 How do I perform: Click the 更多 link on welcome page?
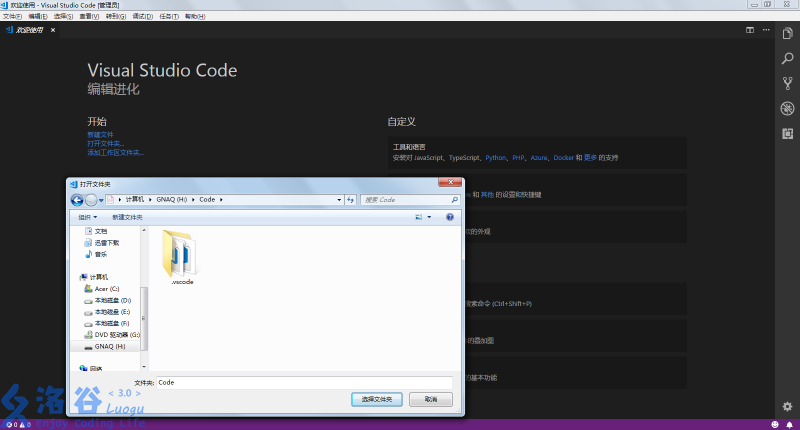pos(590,158)
